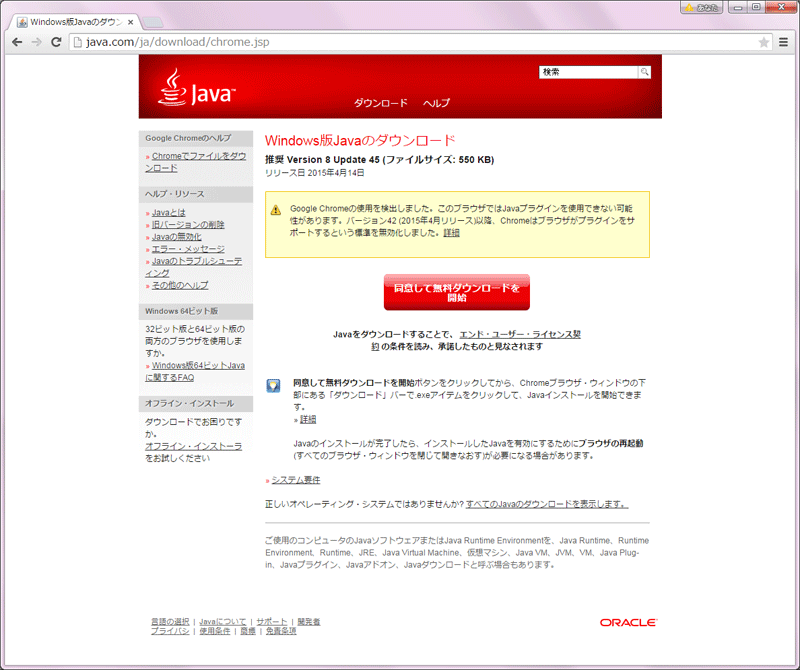The image size is (800, 670).
Task: Bookmark page with the star icon
Action: point(763,42)
